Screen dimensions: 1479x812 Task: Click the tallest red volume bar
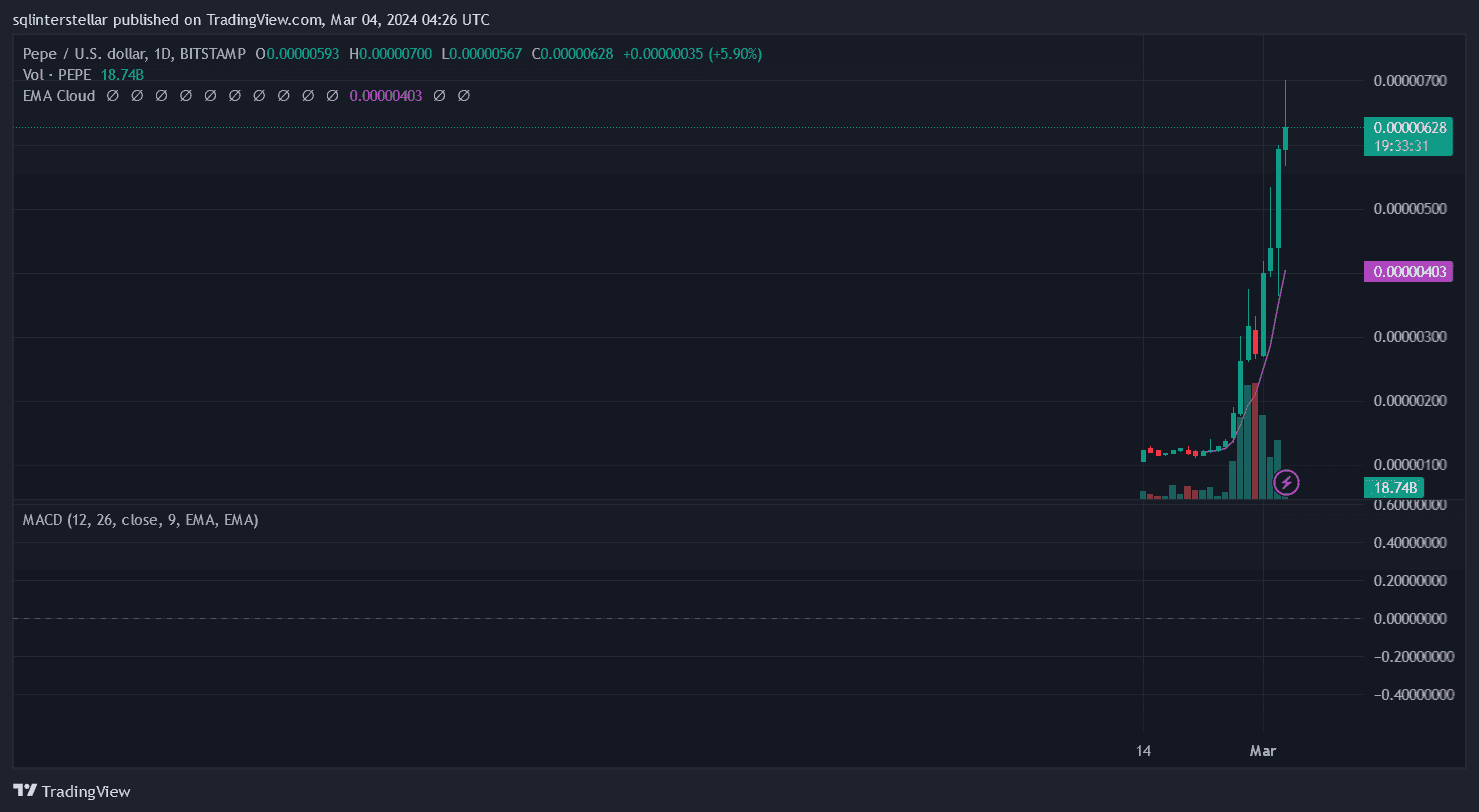[x=1254, y=440]
